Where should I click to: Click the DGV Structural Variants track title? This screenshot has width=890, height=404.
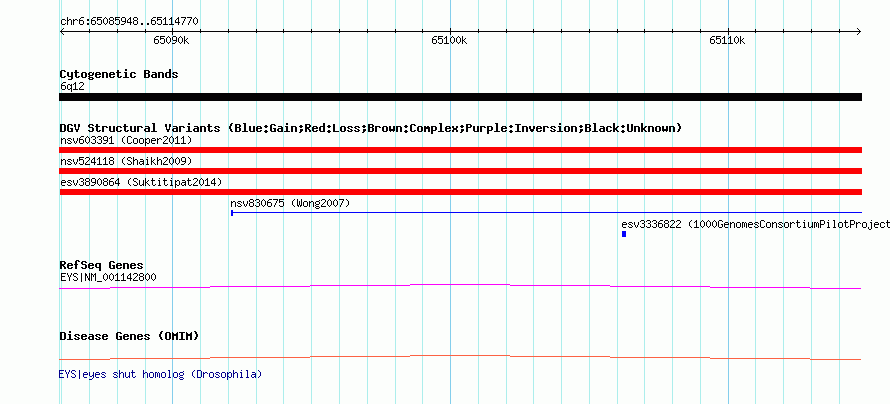[371, 128]
